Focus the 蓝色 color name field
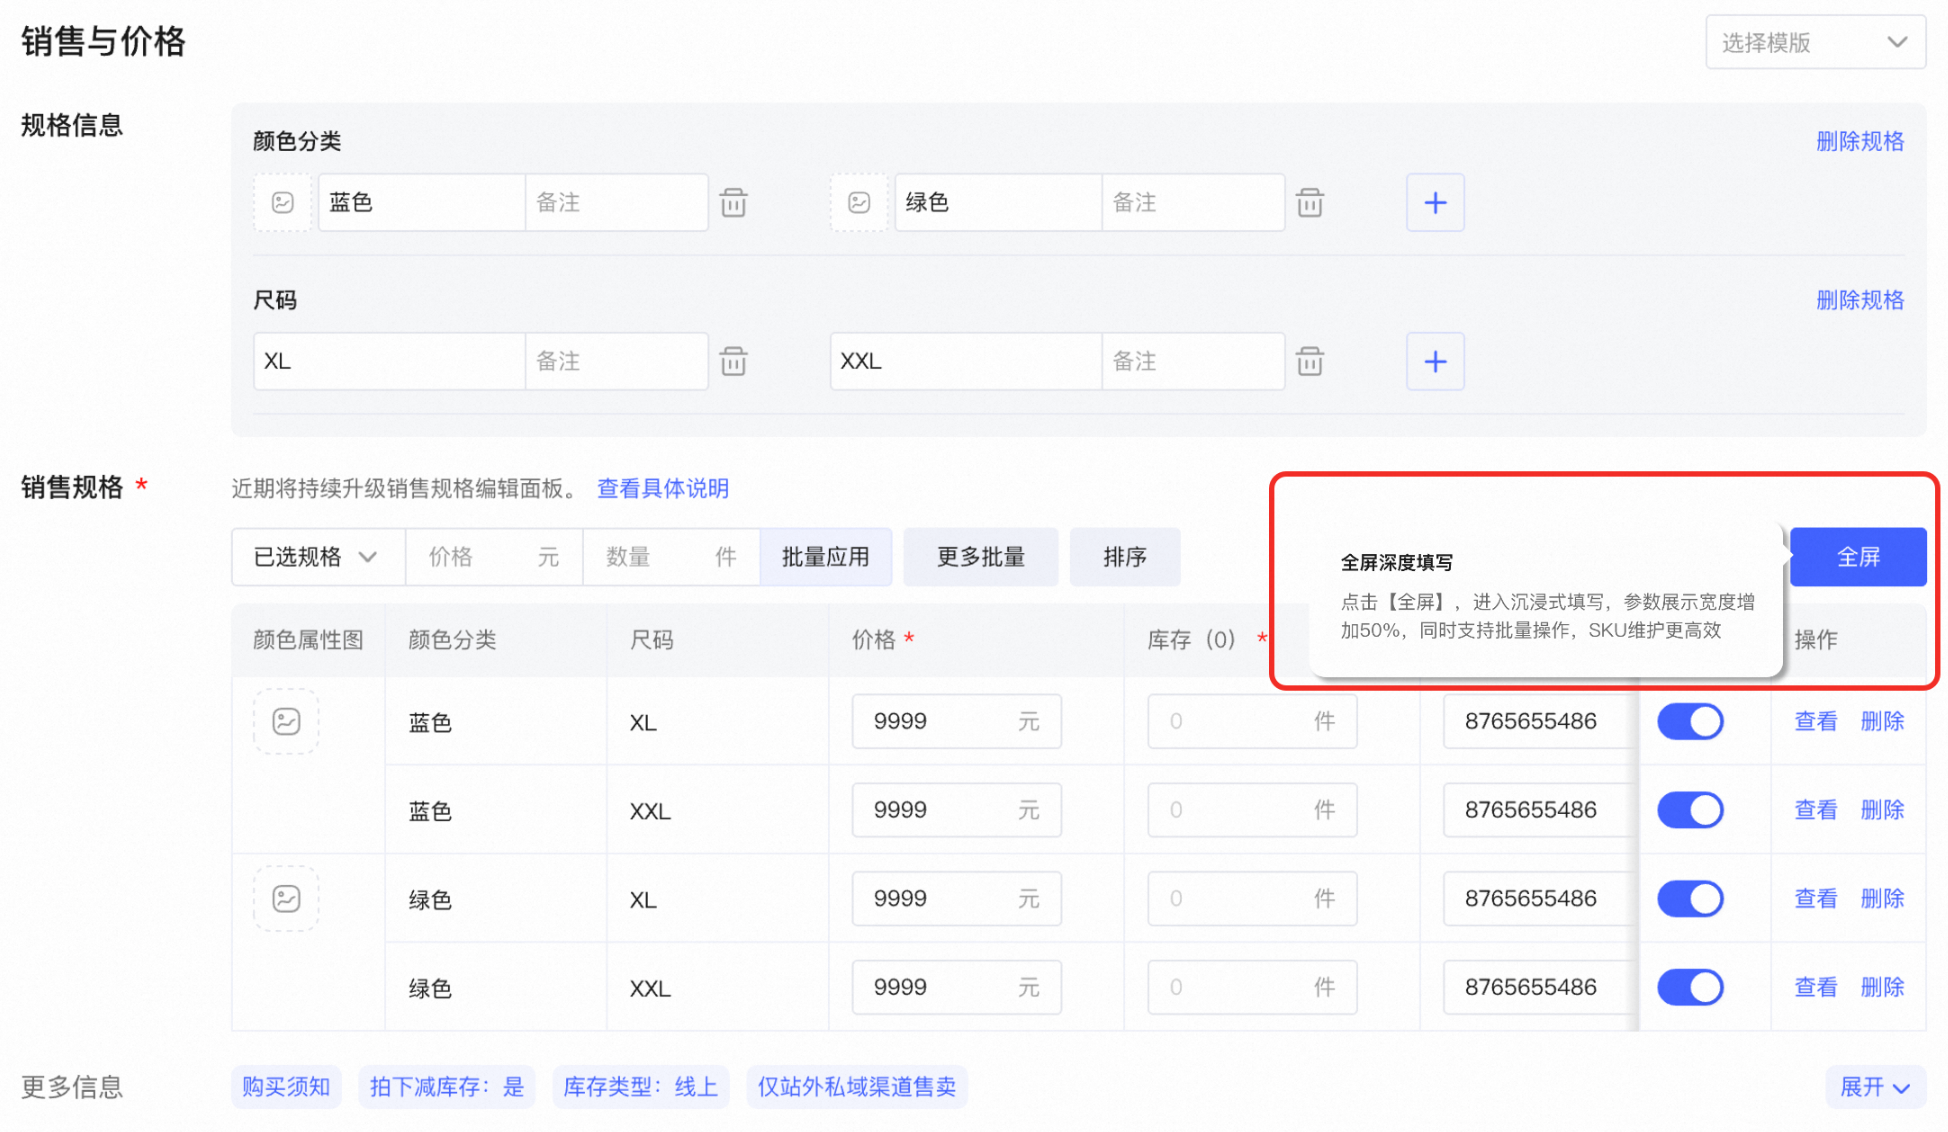1948x1132 pixels. tap(421, 203)
